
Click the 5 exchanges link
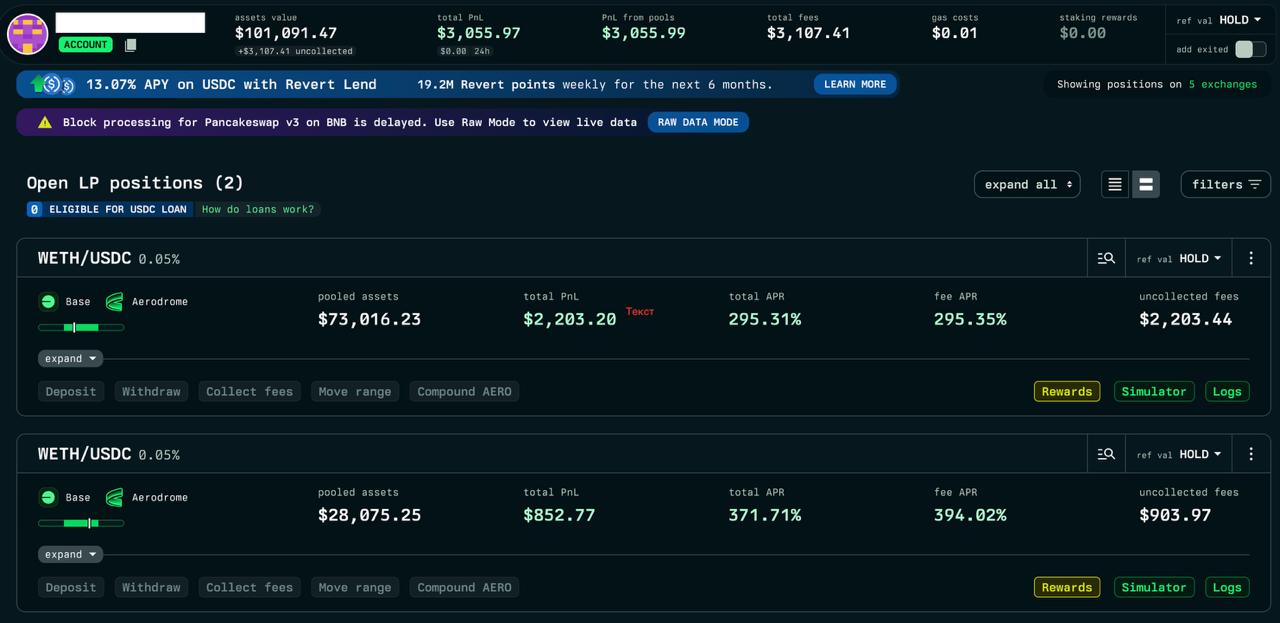point(1223,84)
